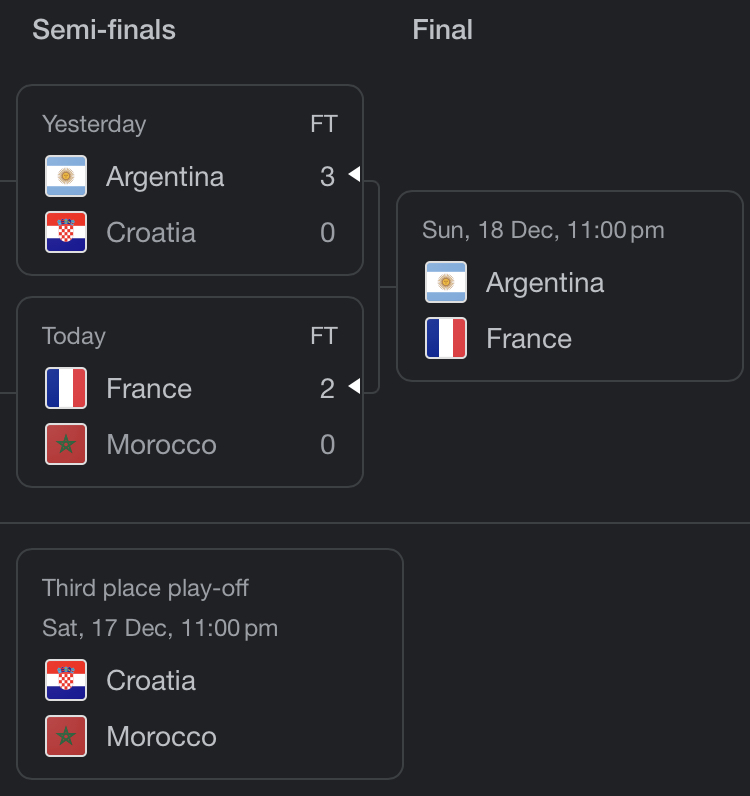Click Croatia name in third place play-off
The image size is (750, 796).
tap(151, 681)
